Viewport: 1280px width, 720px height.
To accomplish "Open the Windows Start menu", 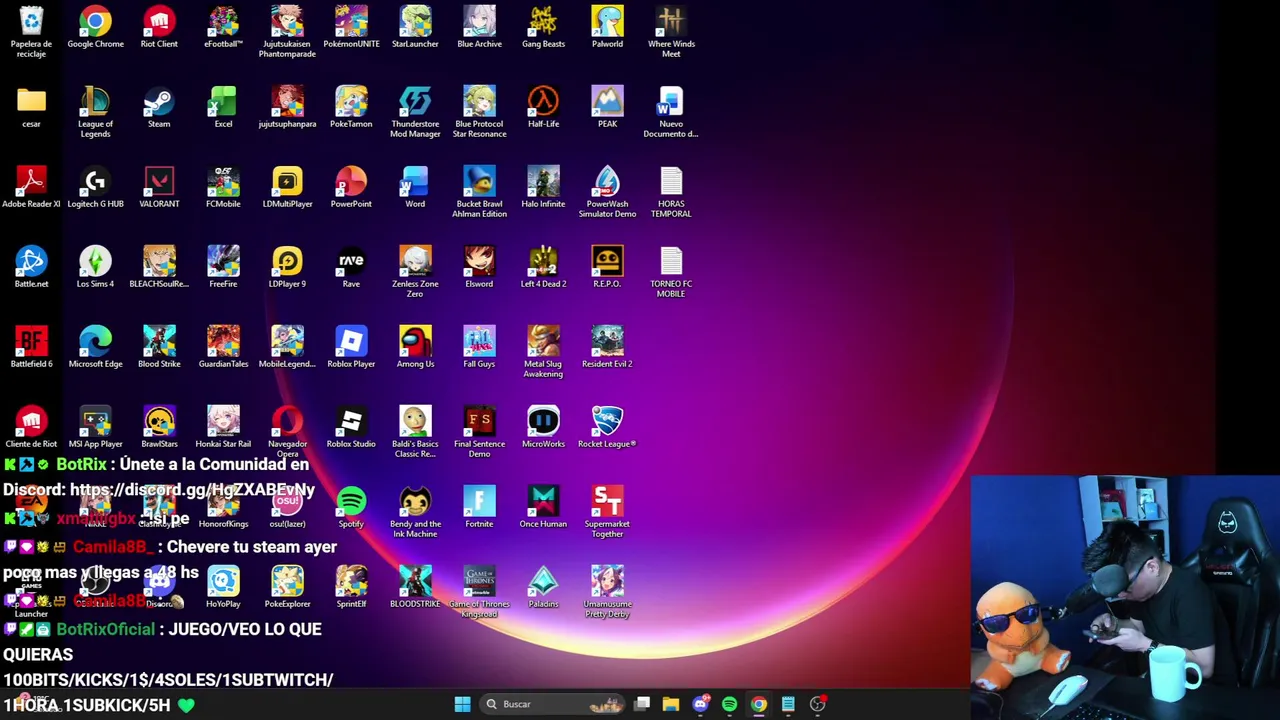I will (462, 704).
